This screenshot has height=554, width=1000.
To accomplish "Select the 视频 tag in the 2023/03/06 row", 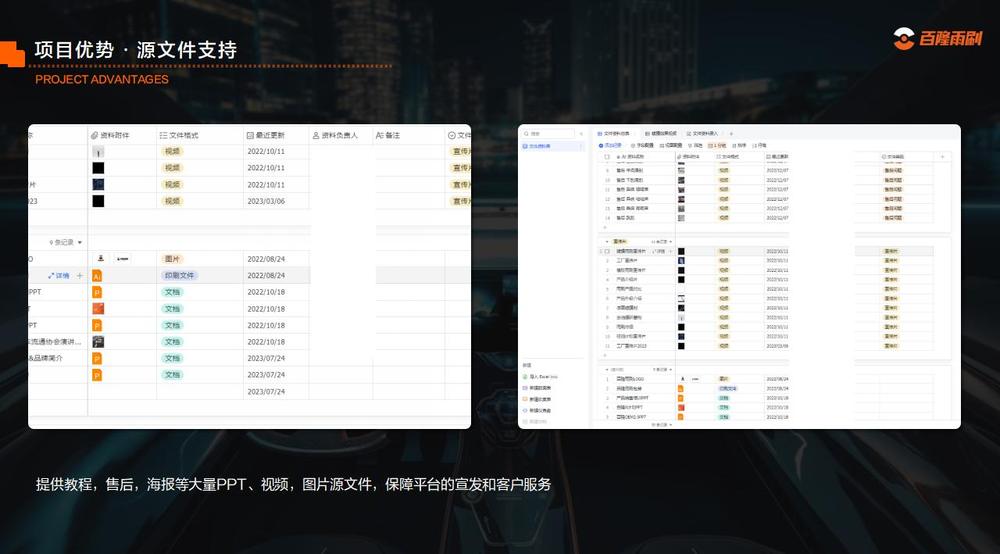I will [172, 201].
